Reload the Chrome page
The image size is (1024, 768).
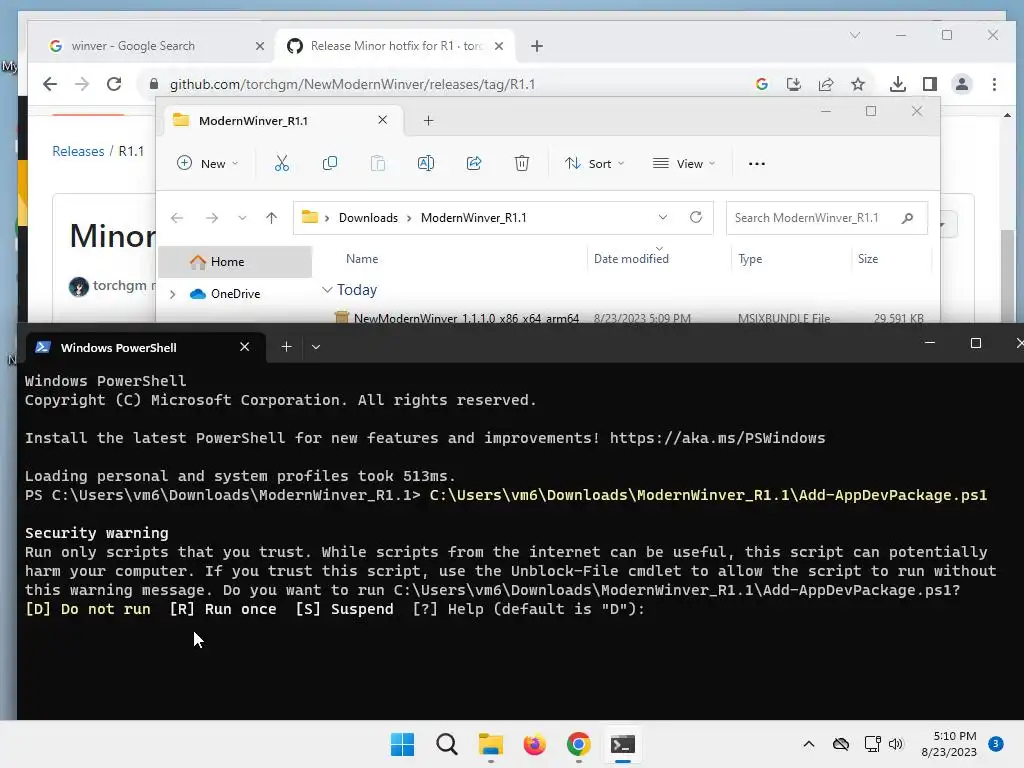(114, 84)
